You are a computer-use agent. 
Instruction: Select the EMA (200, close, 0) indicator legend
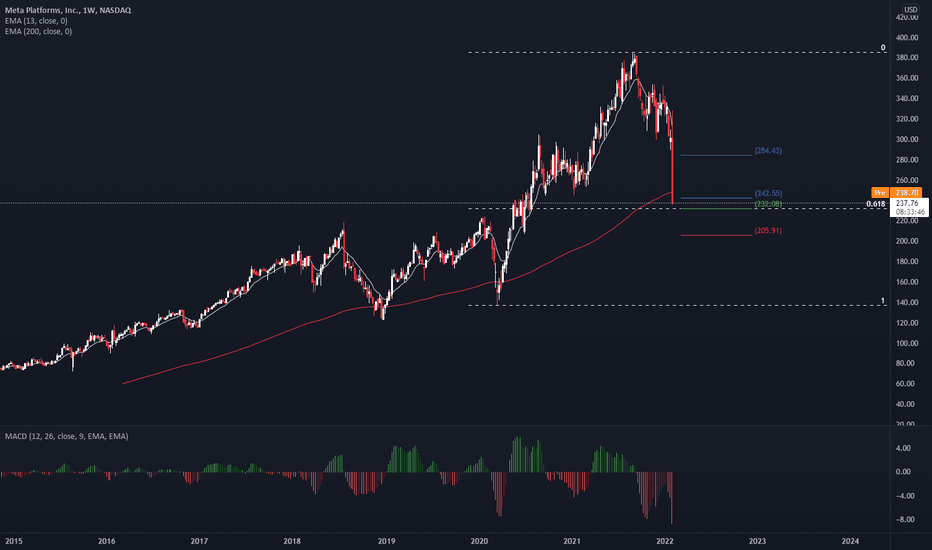pyautogui.click(x=38, y=32)
